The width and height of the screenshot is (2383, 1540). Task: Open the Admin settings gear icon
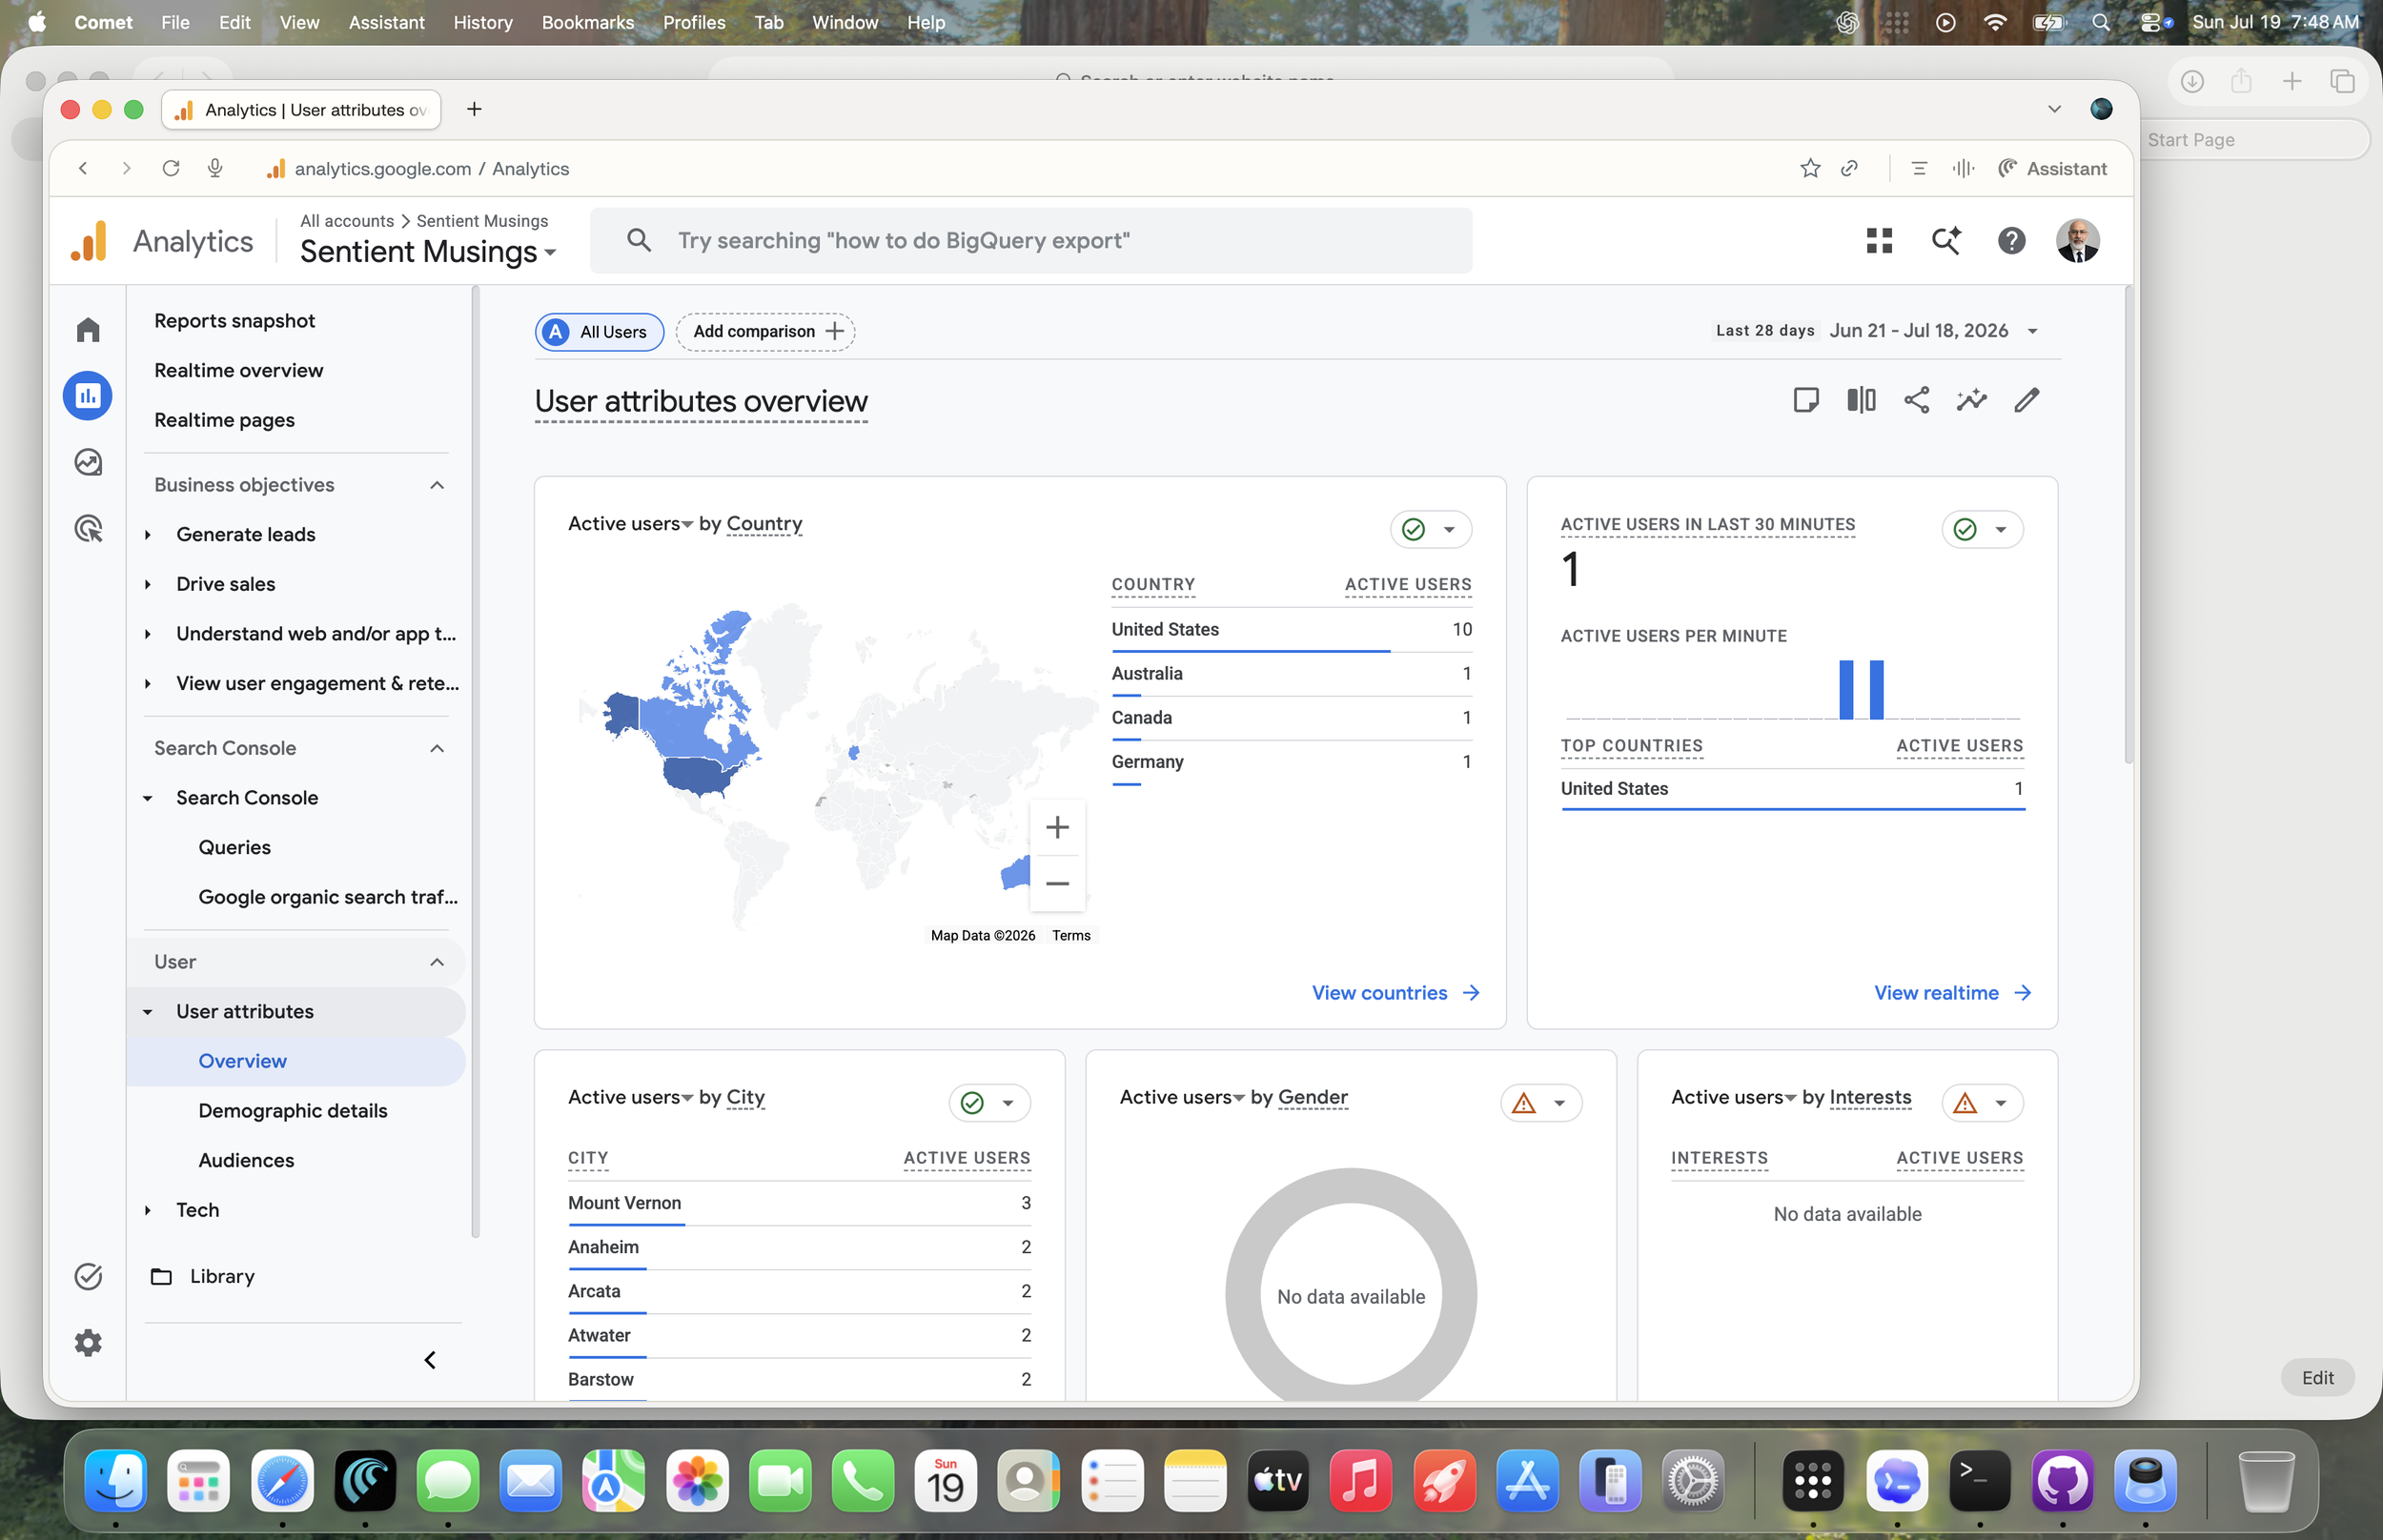[88, 1342]
